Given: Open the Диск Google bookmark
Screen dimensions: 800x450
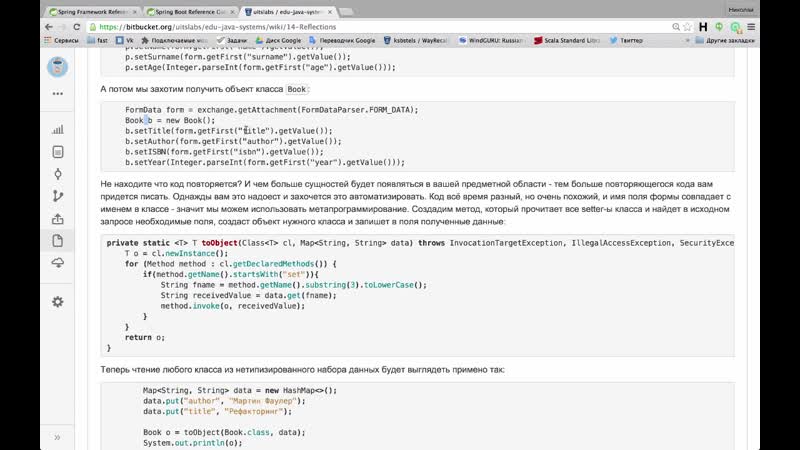Looking at the screenshot, I should click(x=278, y=40).
